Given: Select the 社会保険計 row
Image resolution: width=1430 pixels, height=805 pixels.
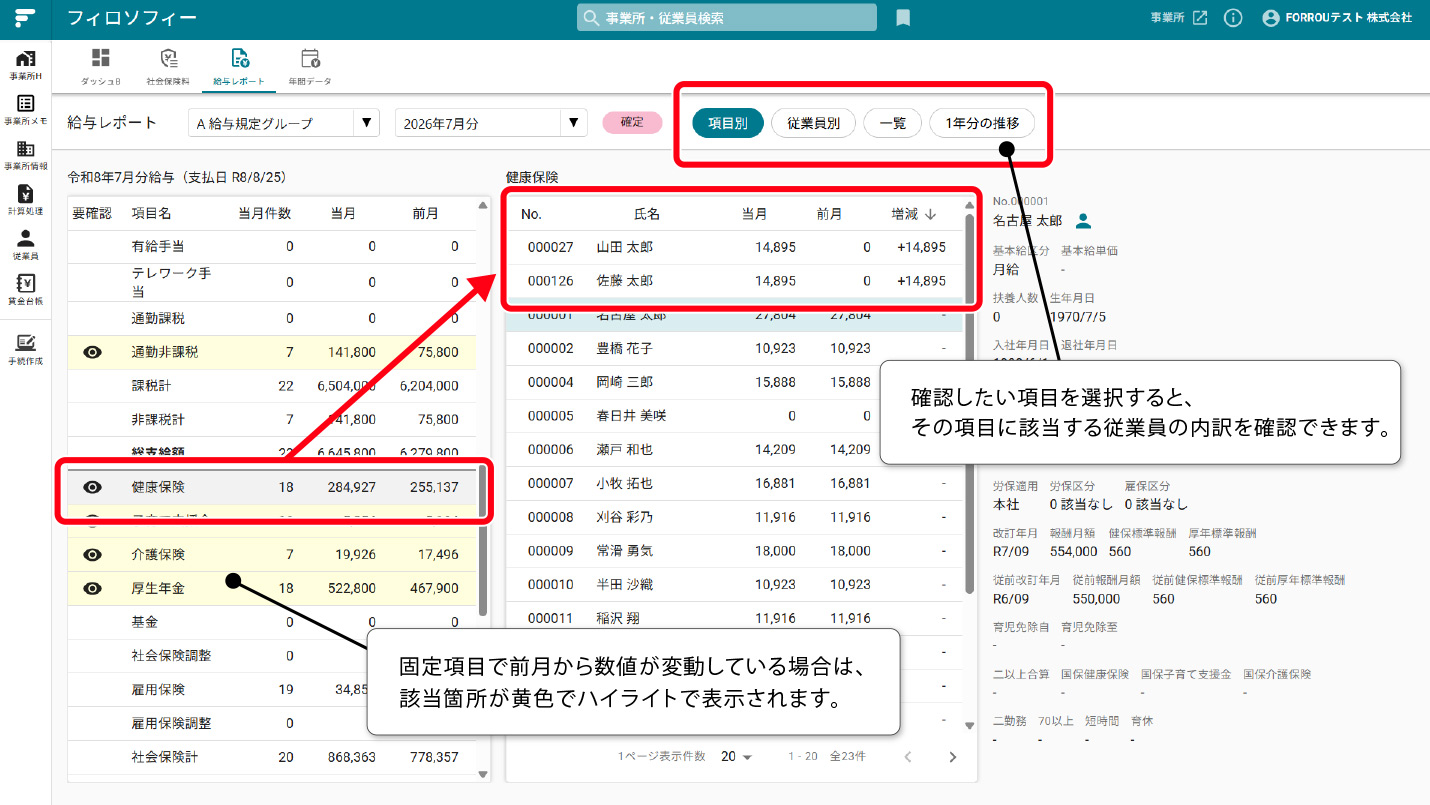Looking at the screenshot, I should click(272, 757).
